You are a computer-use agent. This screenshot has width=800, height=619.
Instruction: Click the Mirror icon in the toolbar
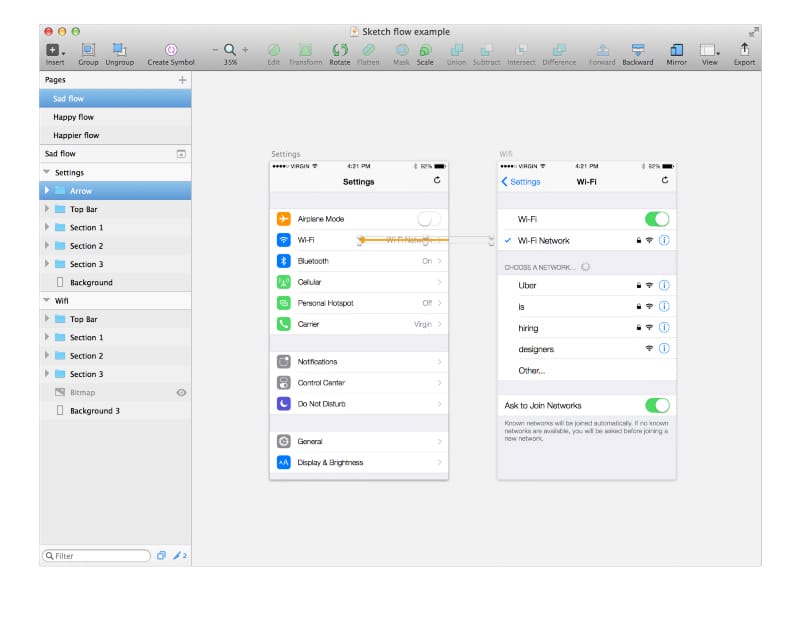(x=676, y=51)
